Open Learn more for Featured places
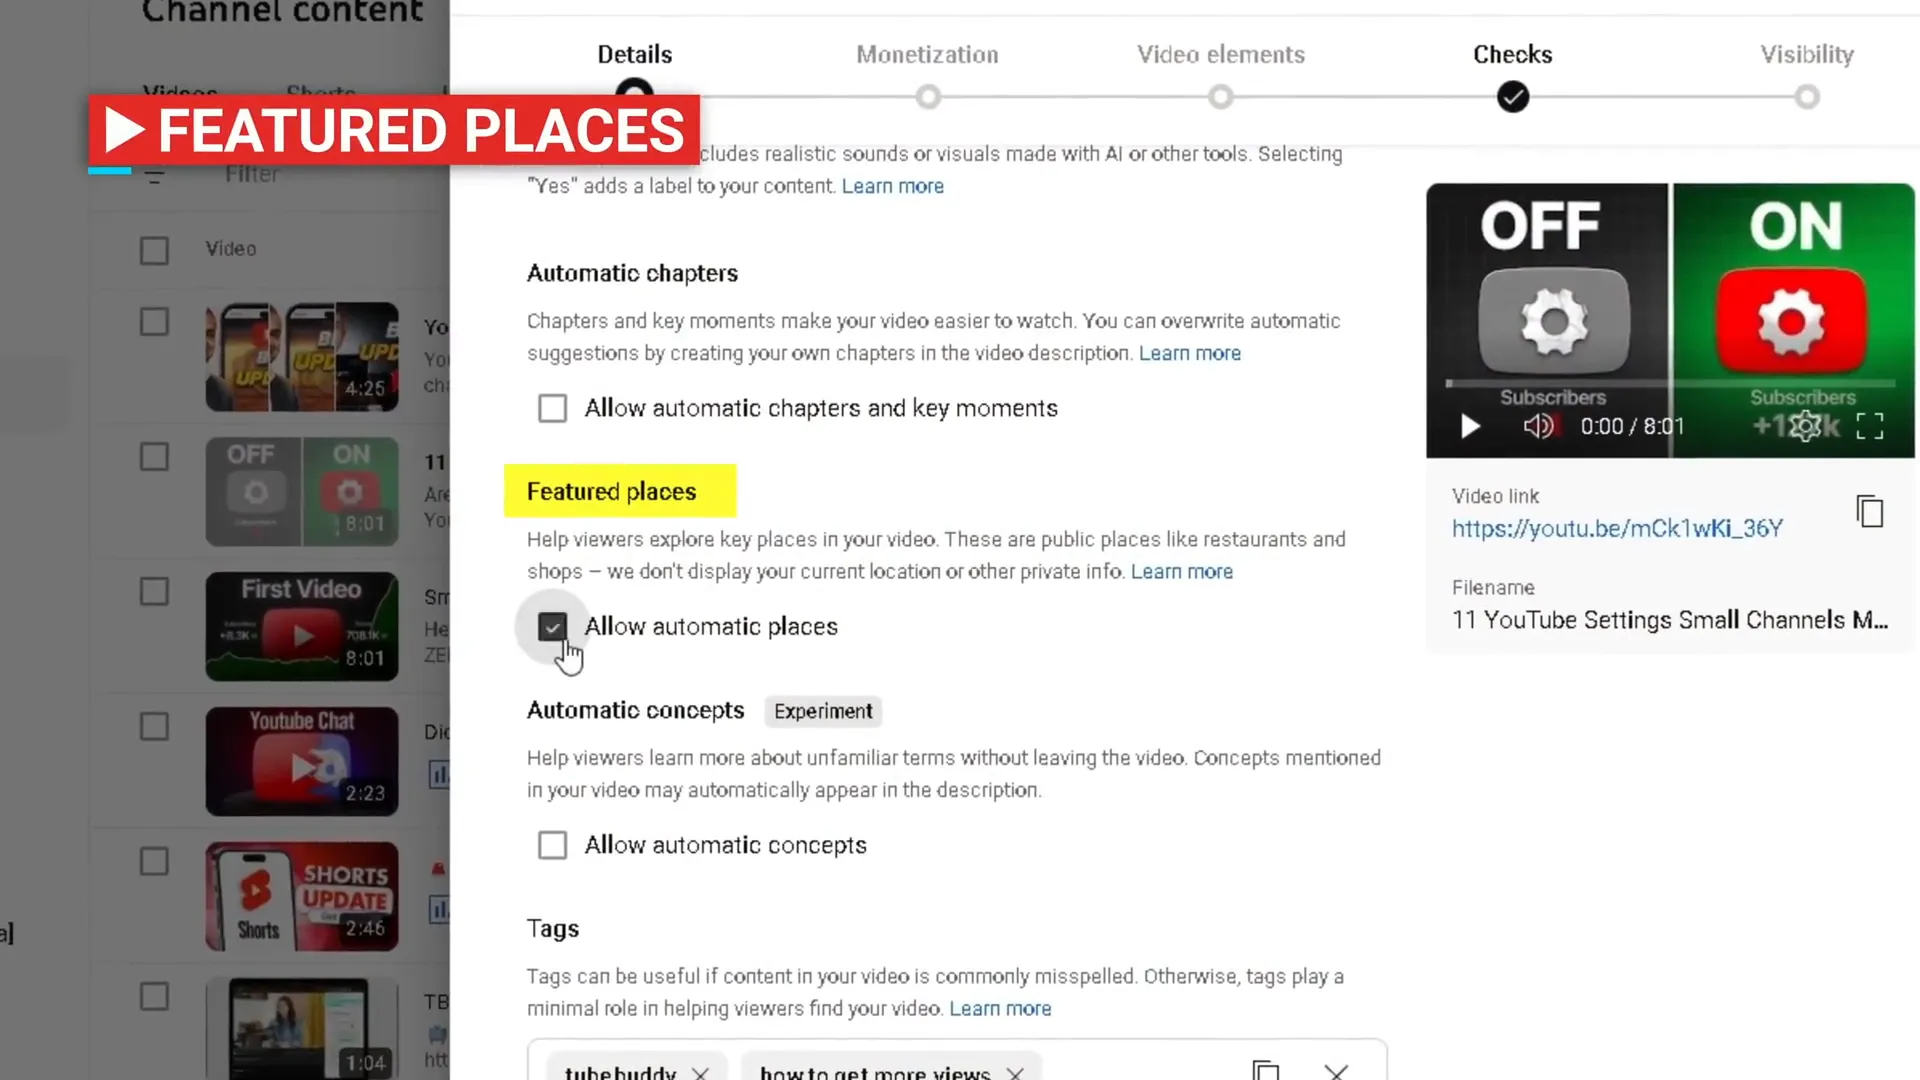The height and width of the screenshot is (1080, 1920). (x=1182, y=571)
